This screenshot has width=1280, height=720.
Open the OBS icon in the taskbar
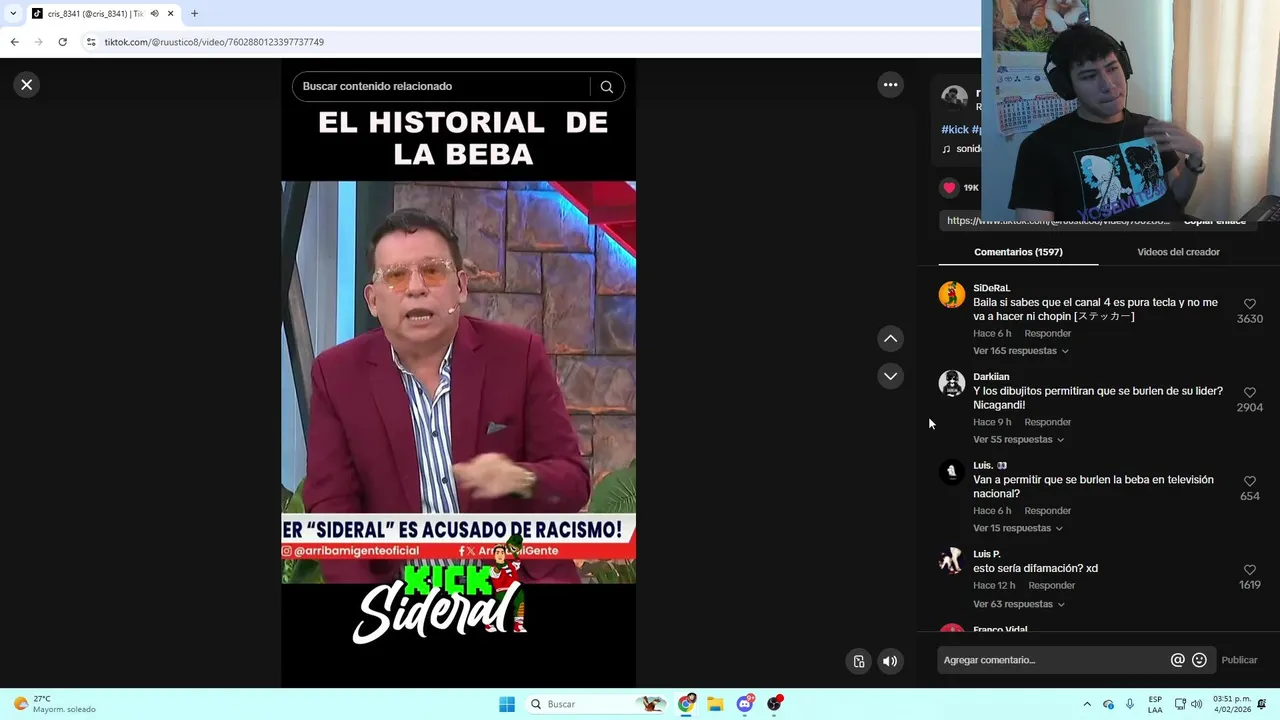click(x=774, y=704)
